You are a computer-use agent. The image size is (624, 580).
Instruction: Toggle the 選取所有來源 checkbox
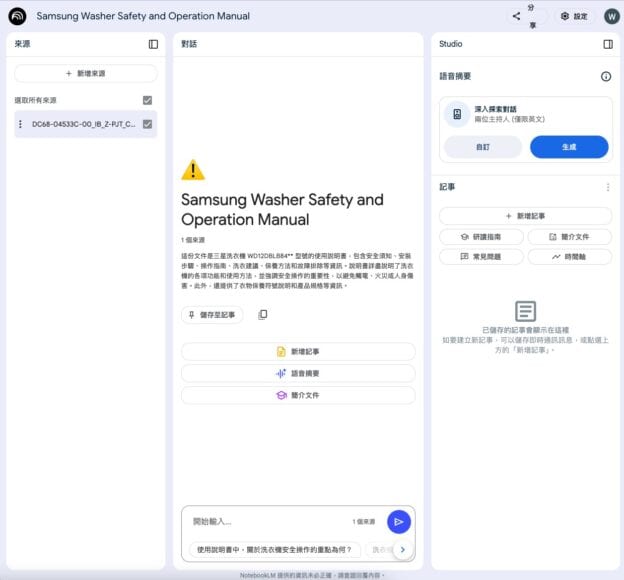(147, 100)
